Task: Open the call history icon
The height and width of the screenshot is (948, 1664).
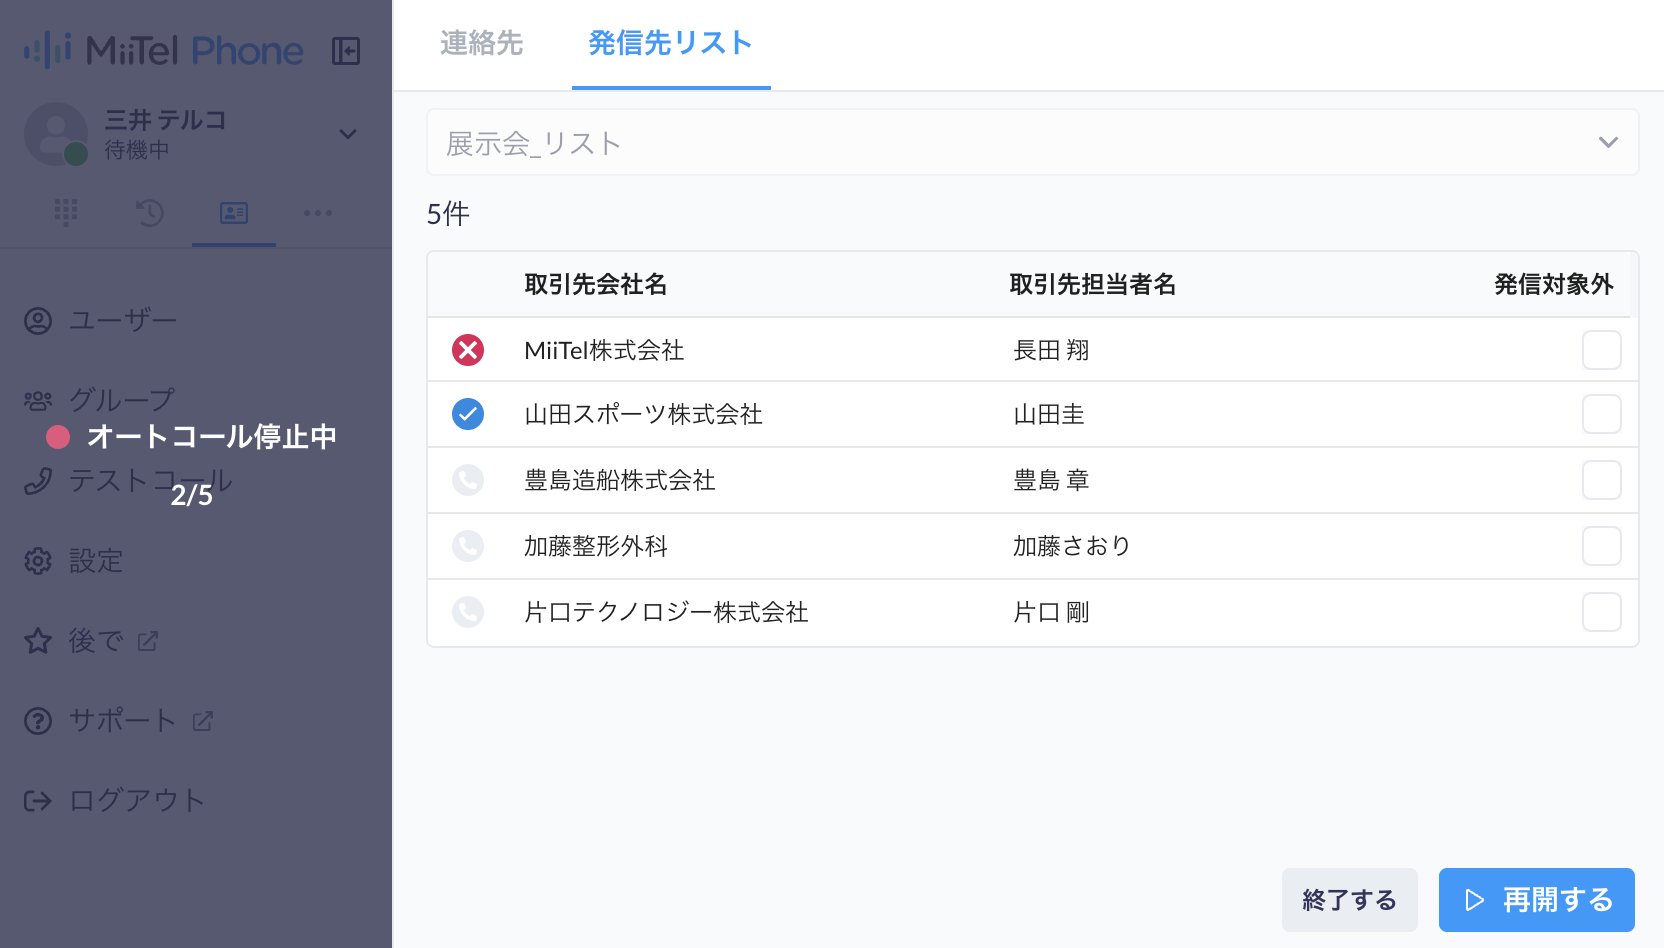Action: tap(150, 212)
